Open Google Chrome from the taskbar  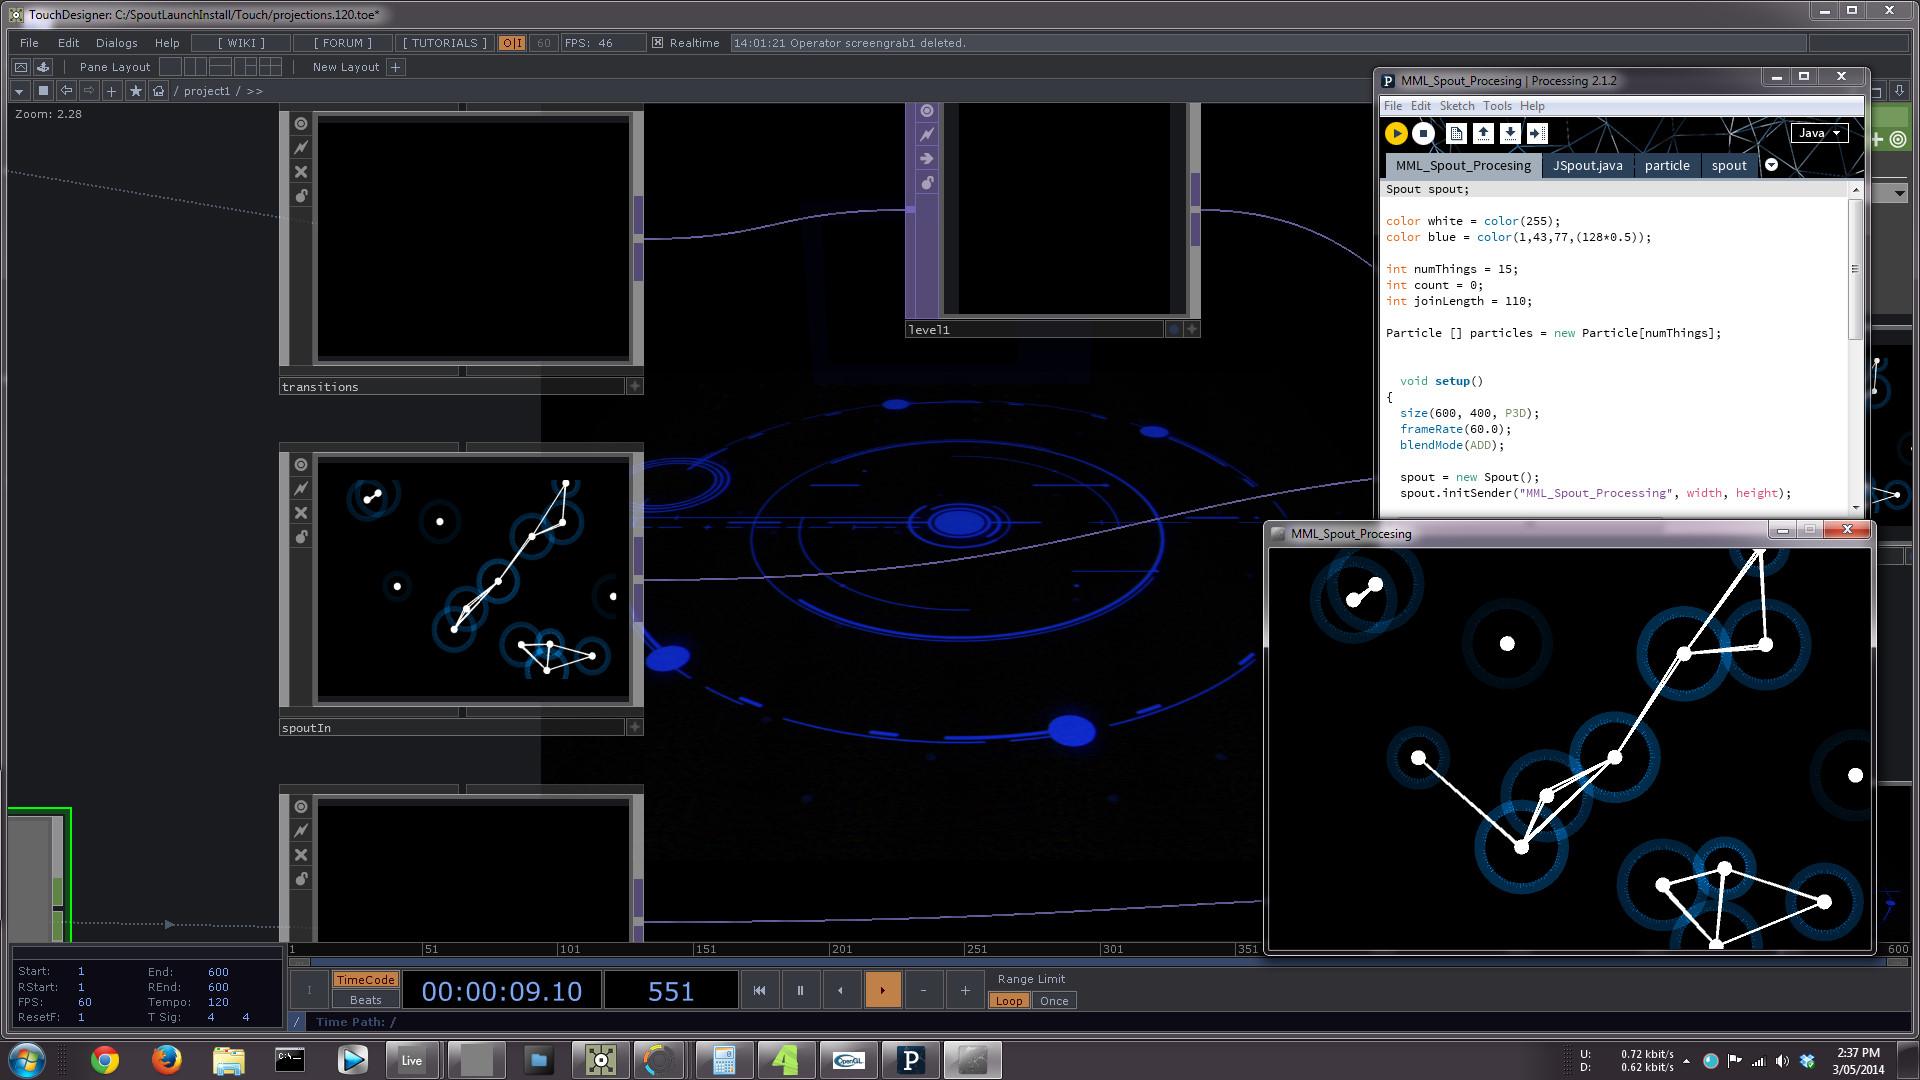(x=105, y=1060)
